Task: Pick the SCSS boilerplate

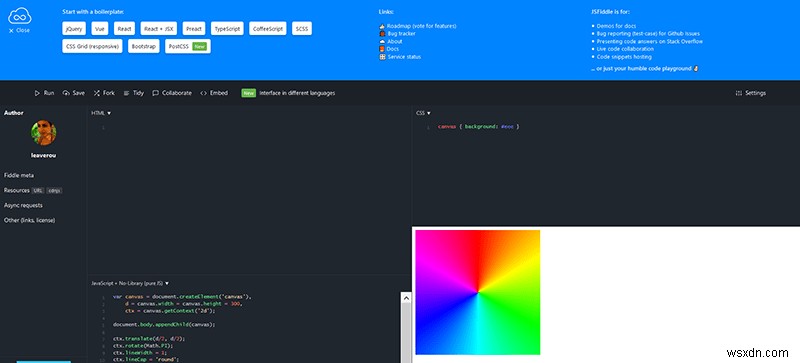Action: click(x=302, y=29)
